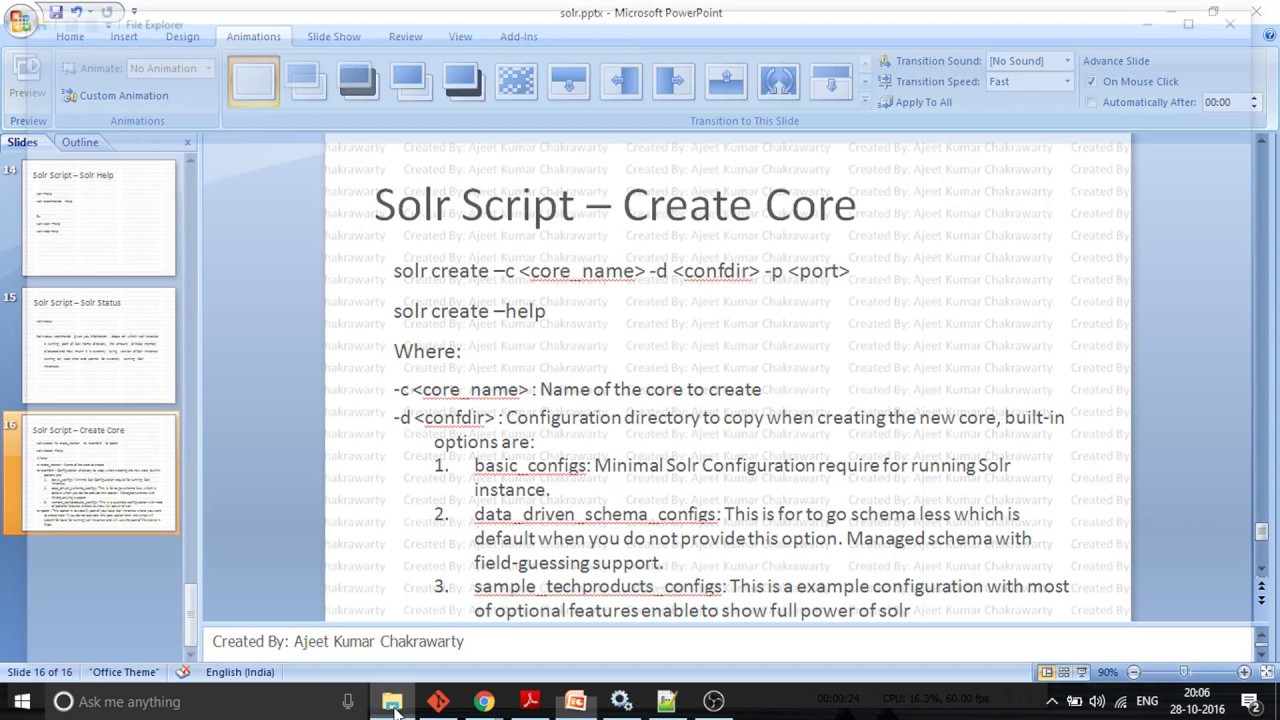The width and height of the screenshot is (1280, 720).
Task: Open the action center notifications icon
Action: tap(1250, 701)
